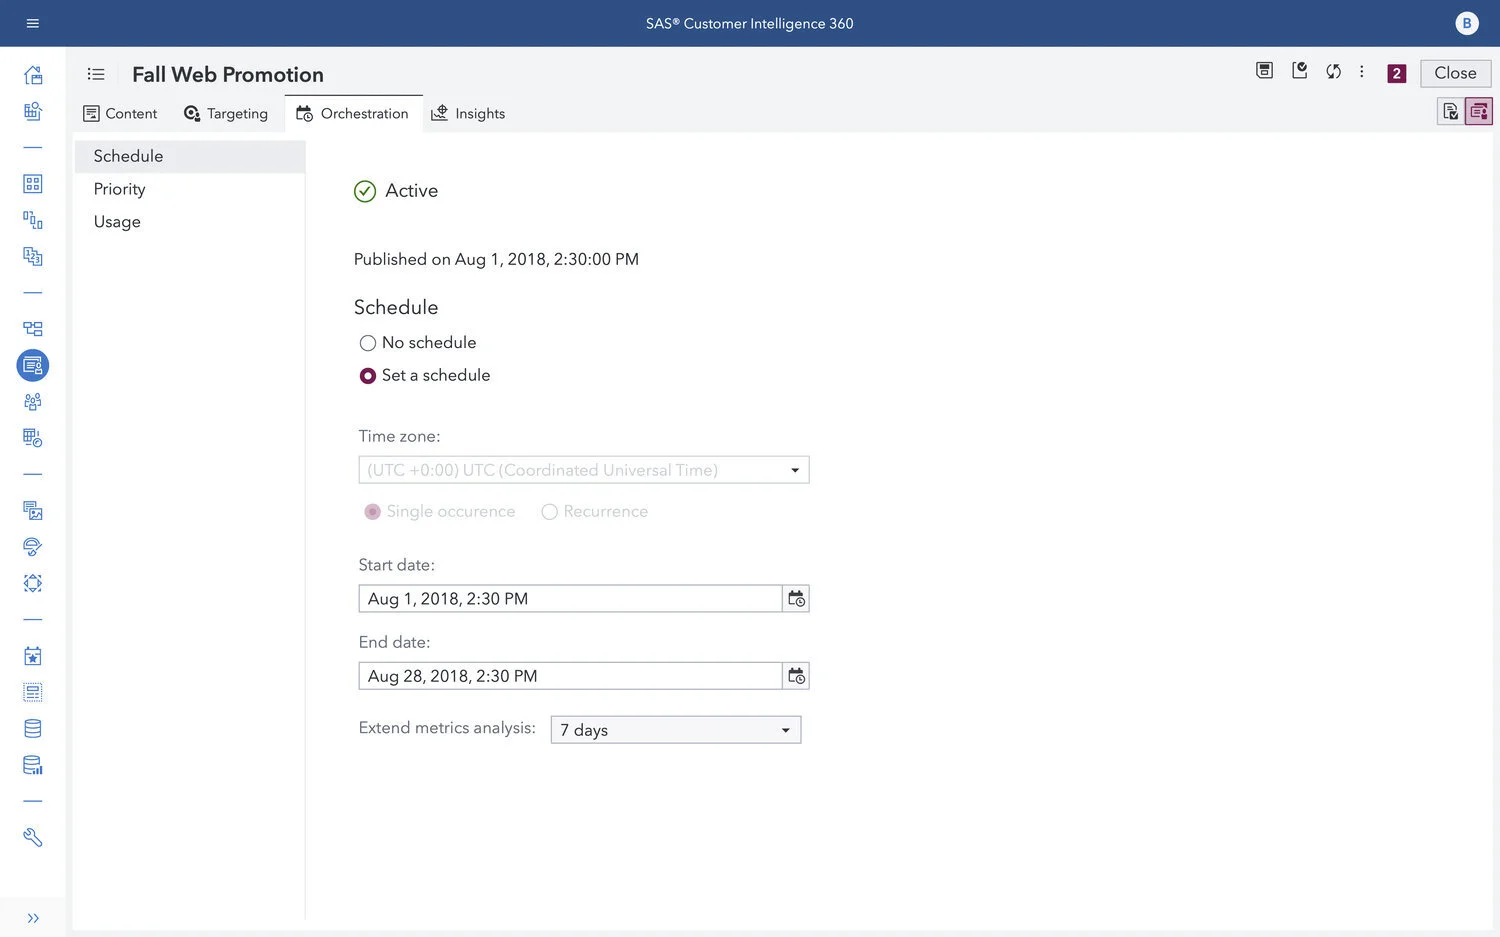
Task: Select Schedule in the left panel
Action: tap(190, 156)
